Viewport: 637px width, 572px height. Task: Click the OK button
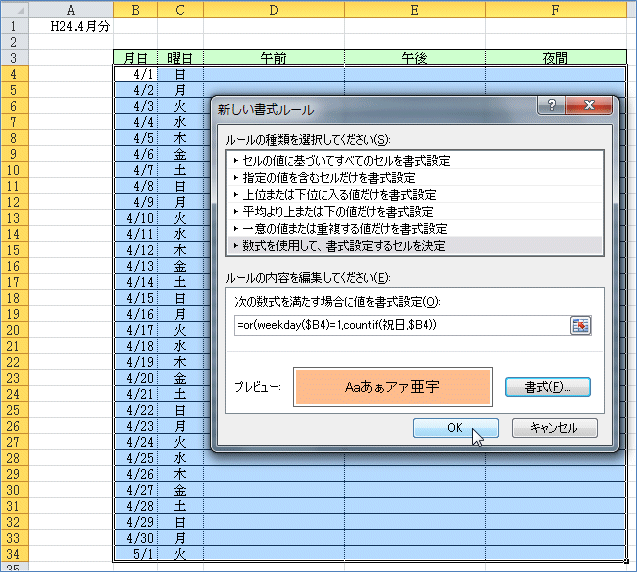[455, 428]
